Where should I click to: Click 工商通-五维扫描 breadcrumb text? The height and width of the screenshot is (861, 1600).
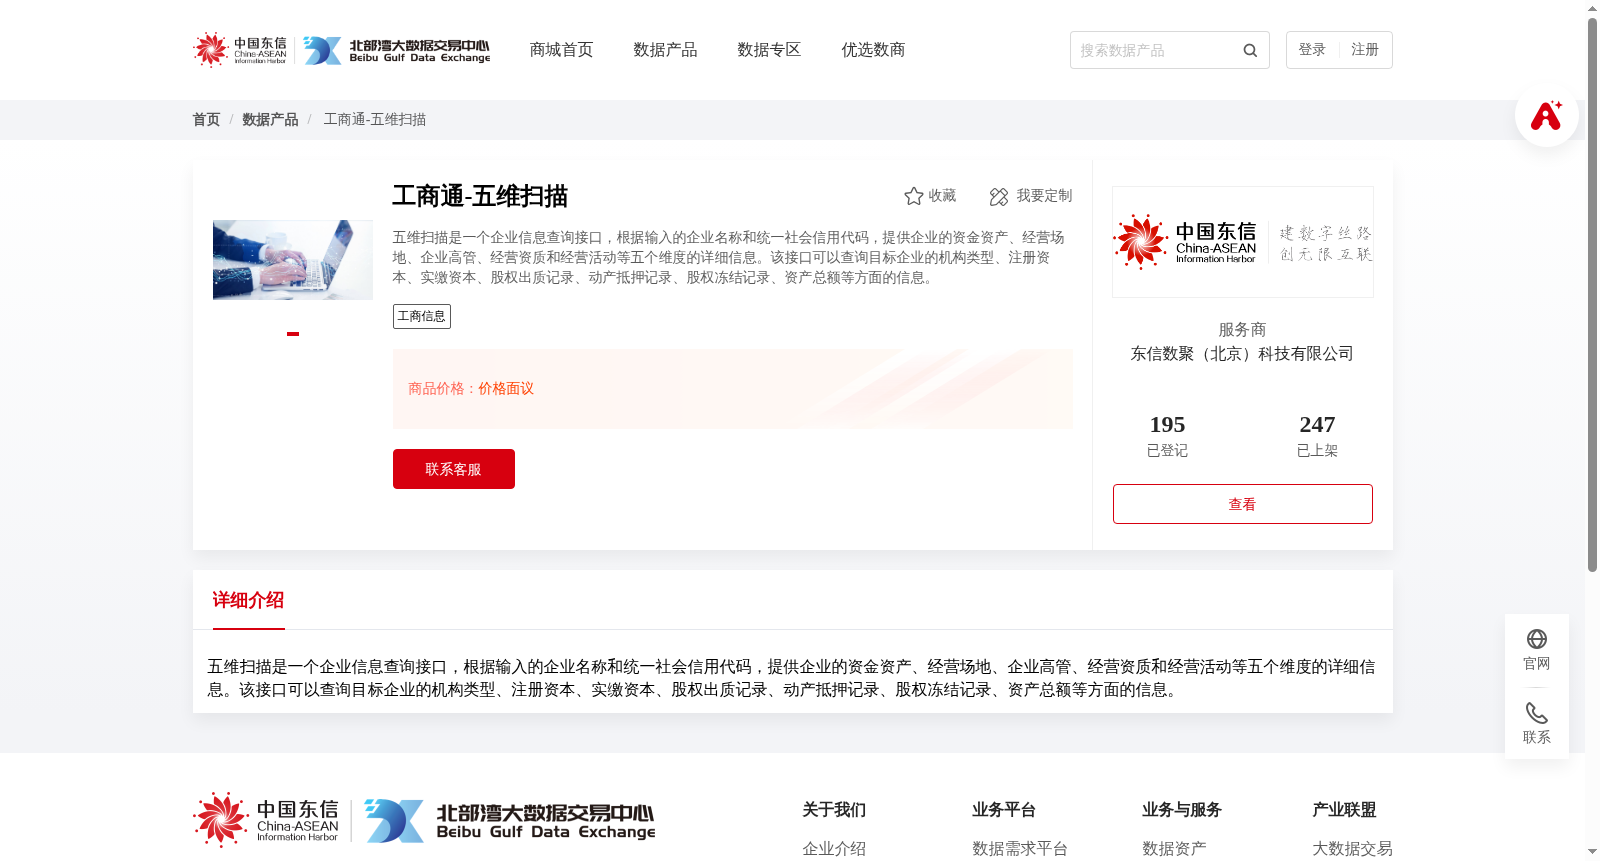(x=375, y=120)
